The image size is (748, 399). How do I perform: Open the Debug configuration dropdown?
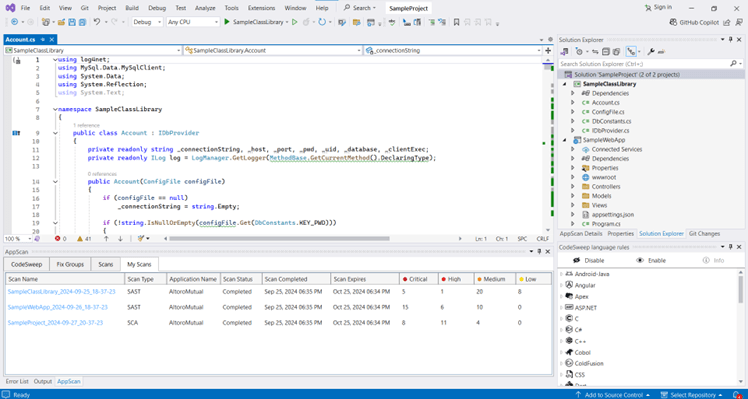[147, 22]
